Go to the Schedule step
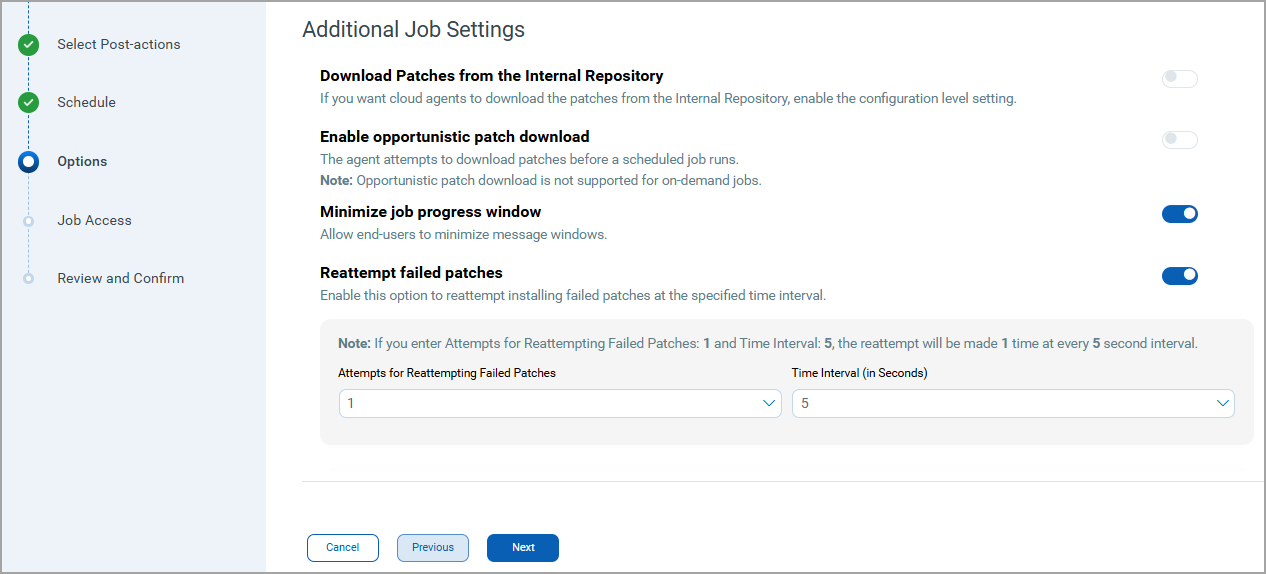 (x=86, y=102)
